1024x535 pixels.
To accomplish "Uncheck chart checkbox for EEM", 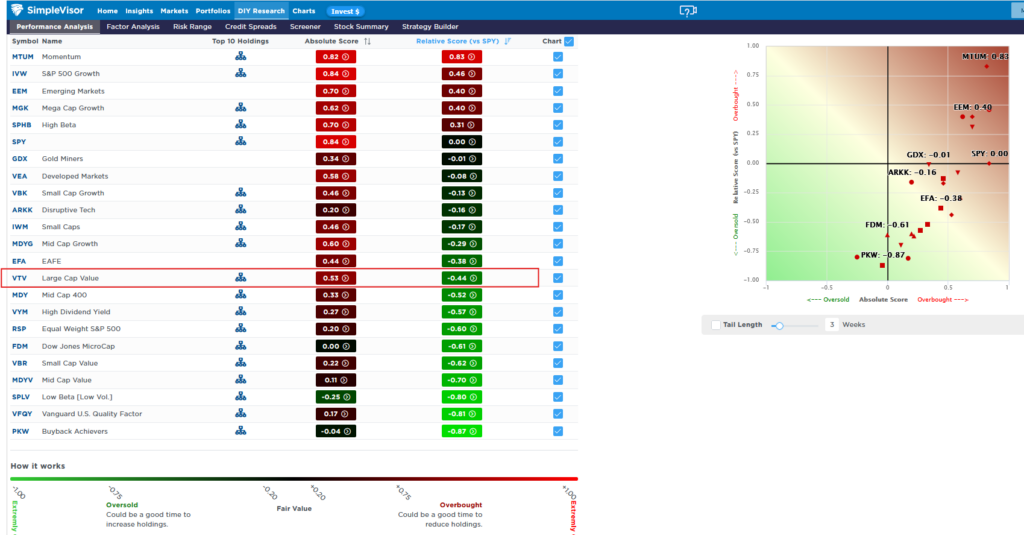I will coord(558,91).
